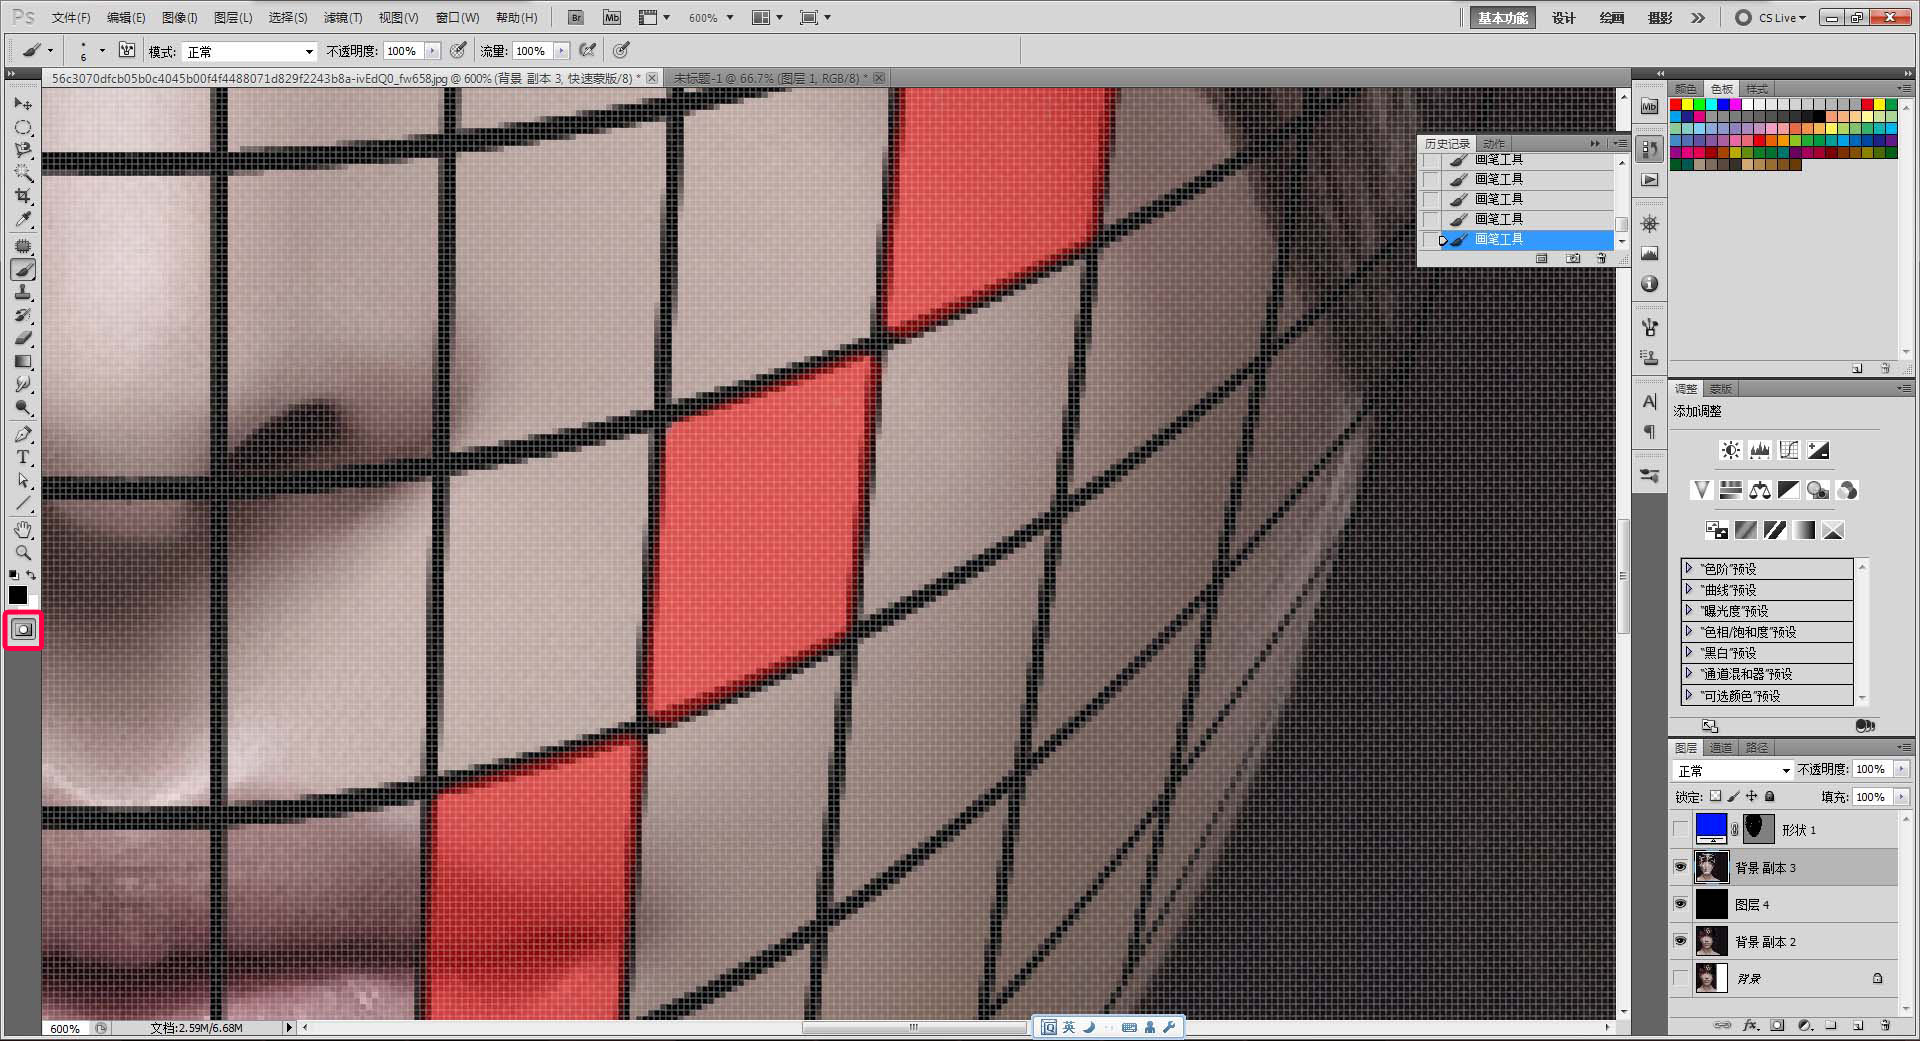Choose the 绘画 workspace

pos(1612,18)
